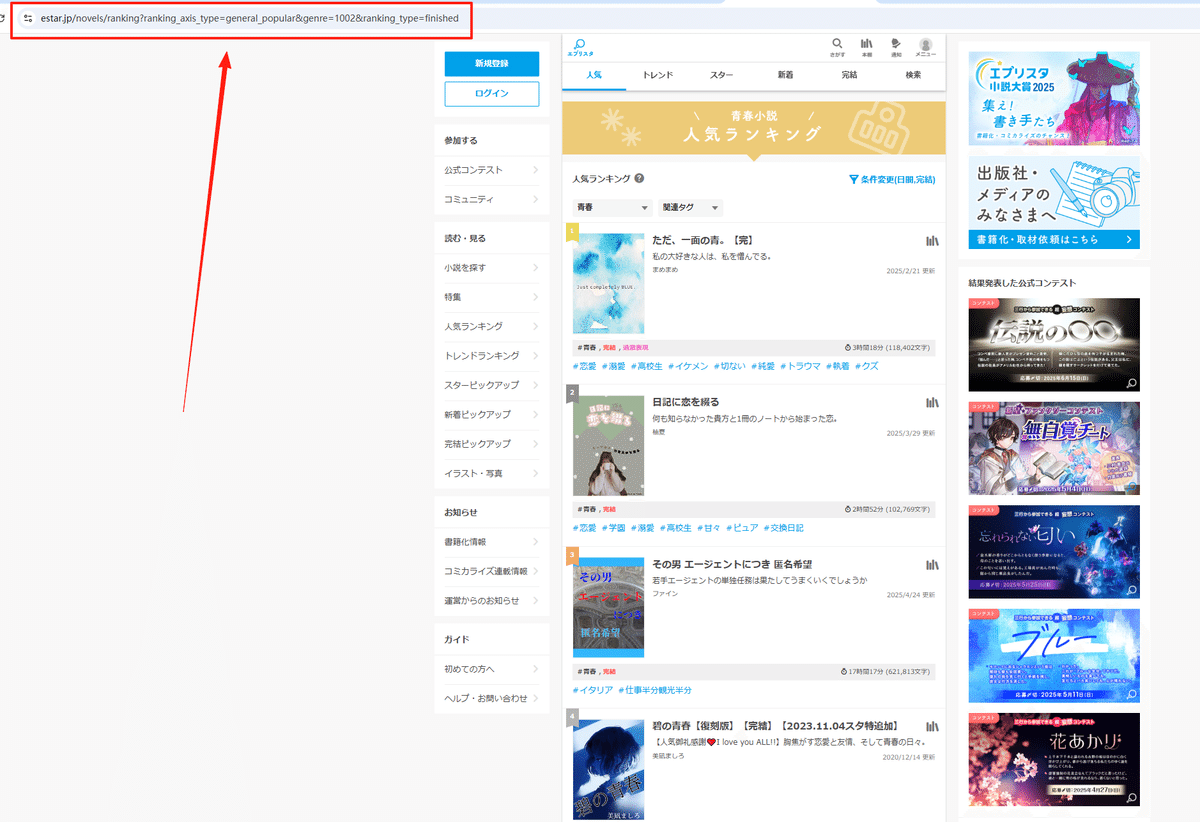
Task: Open the さがす search icon
Action: click(x=838, y=47)
